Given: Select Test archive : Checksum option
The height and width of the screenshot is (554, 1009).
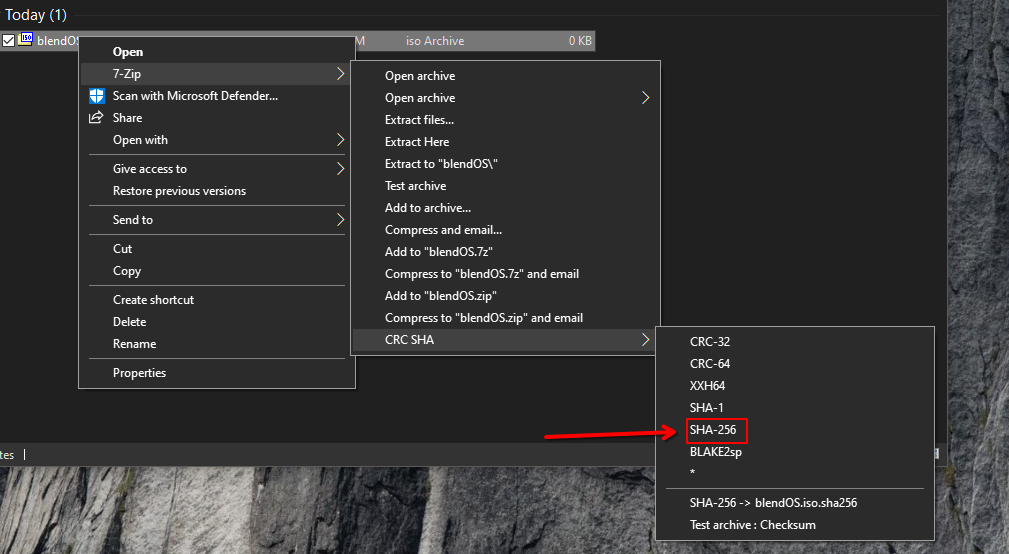Looking at the screenshot, I should [x=752, y=525].
